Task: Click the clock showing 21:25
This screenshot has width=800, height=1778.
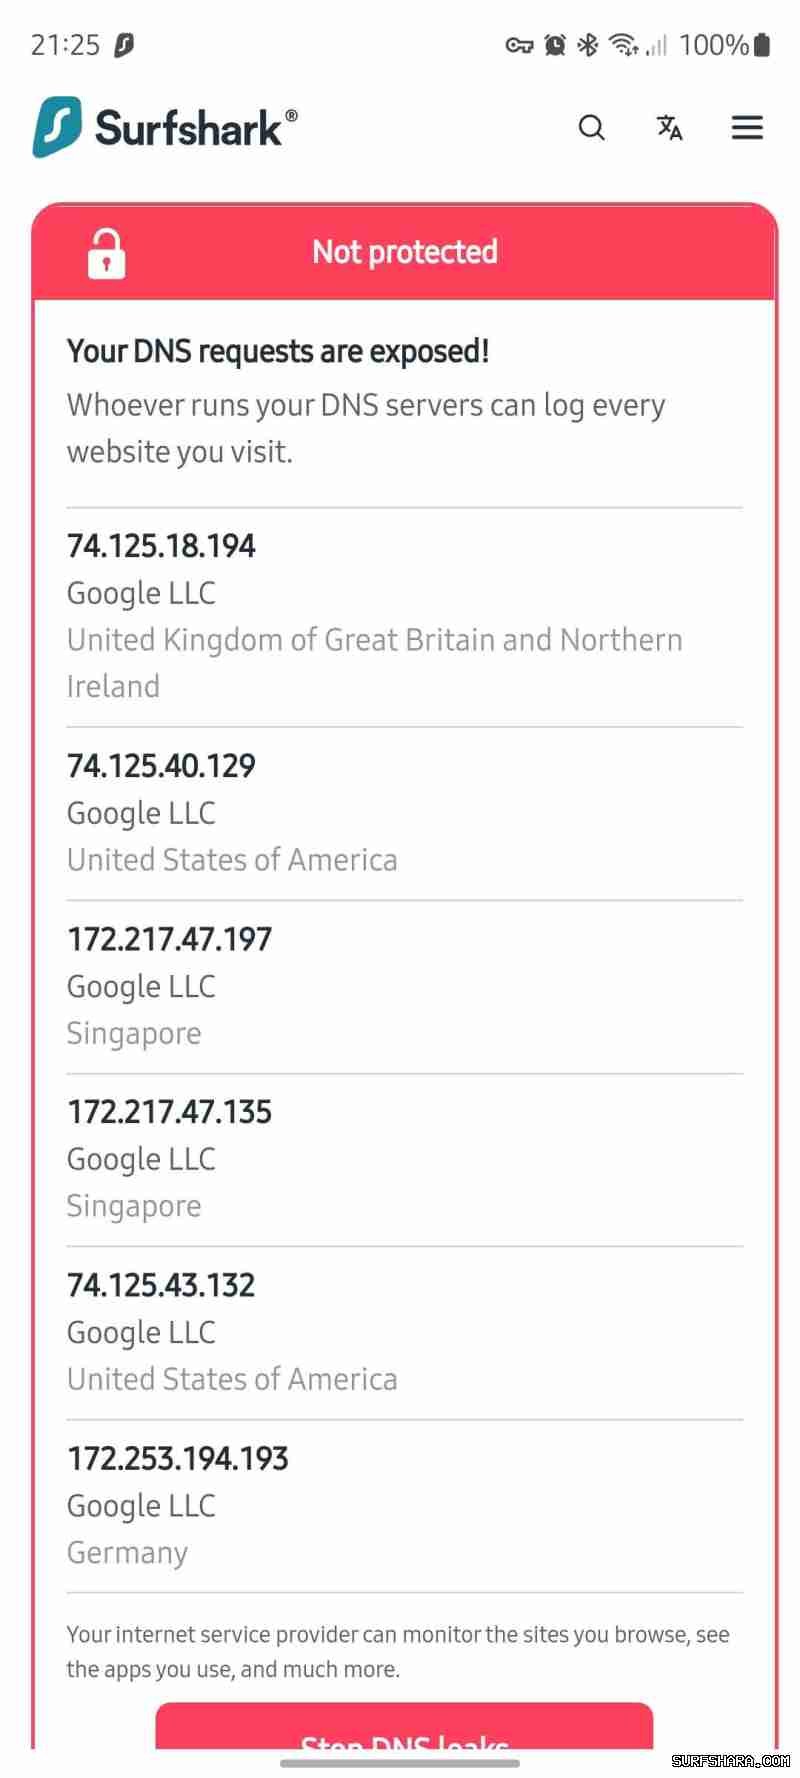Action: tap(66, 44)
